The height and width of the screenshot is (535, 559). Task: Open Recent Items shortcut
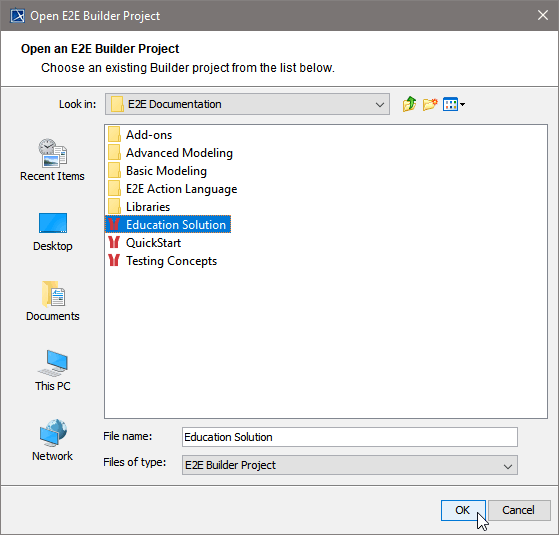(x=52, y=160)
